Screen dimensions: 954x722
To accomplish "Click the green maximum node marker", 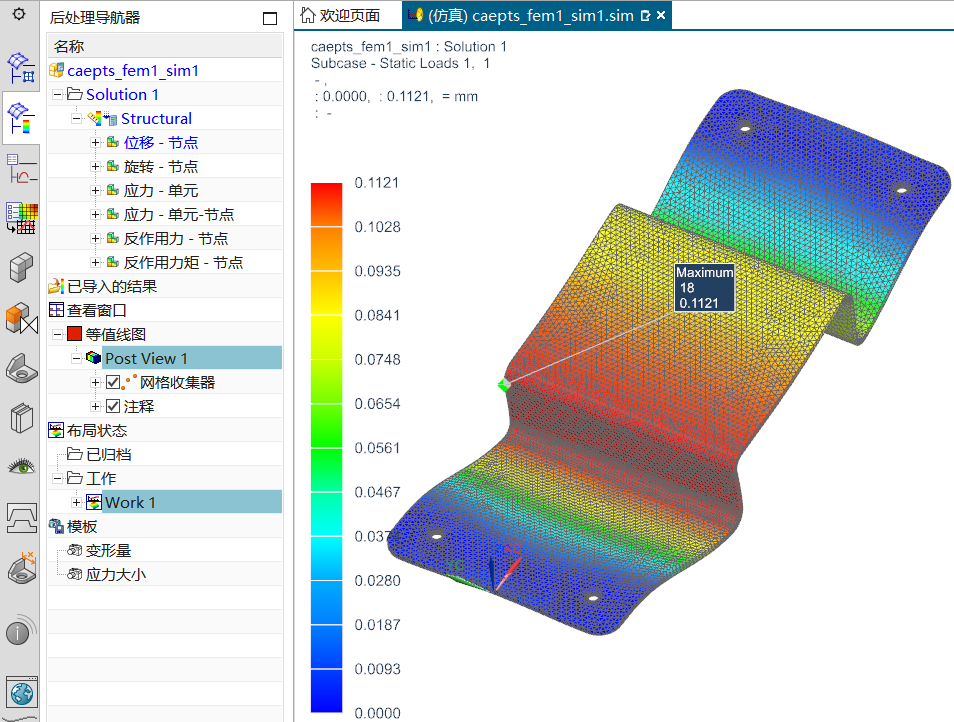I will 503,384.
